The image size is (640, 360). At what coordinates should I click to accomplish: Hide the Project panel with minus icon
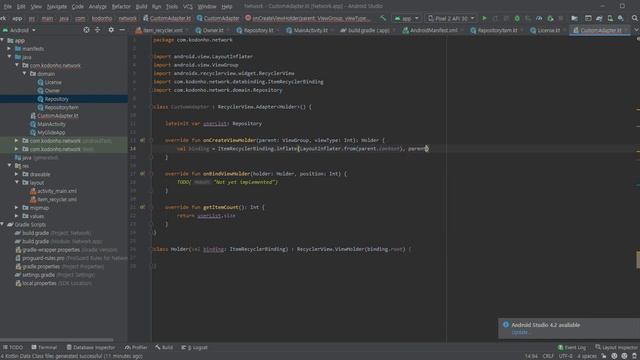pos(122,30)
